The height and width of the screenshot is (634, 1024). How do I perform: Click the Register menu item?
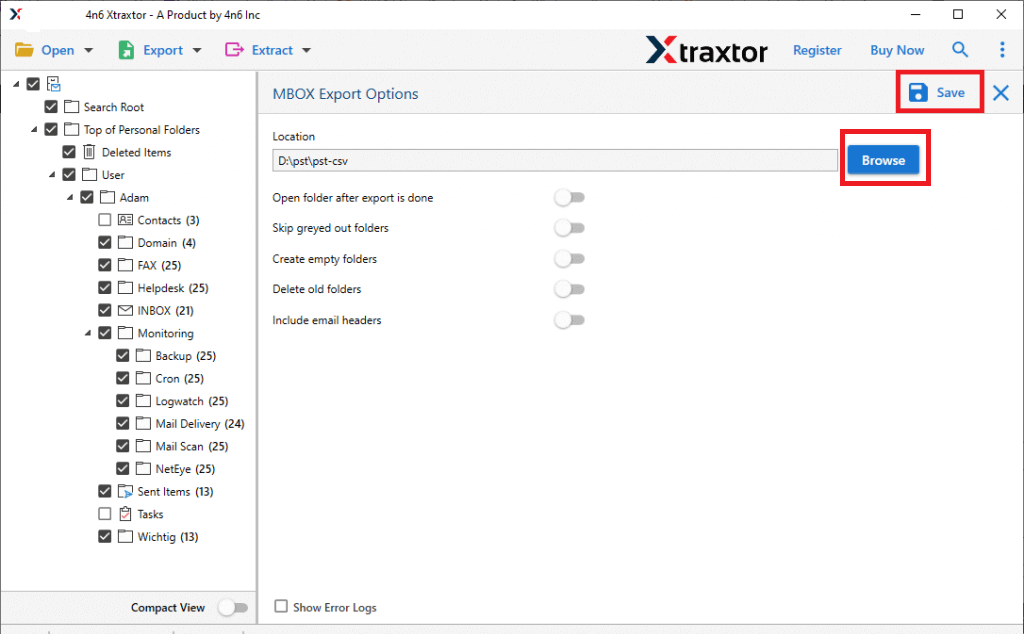coord(817,49)
